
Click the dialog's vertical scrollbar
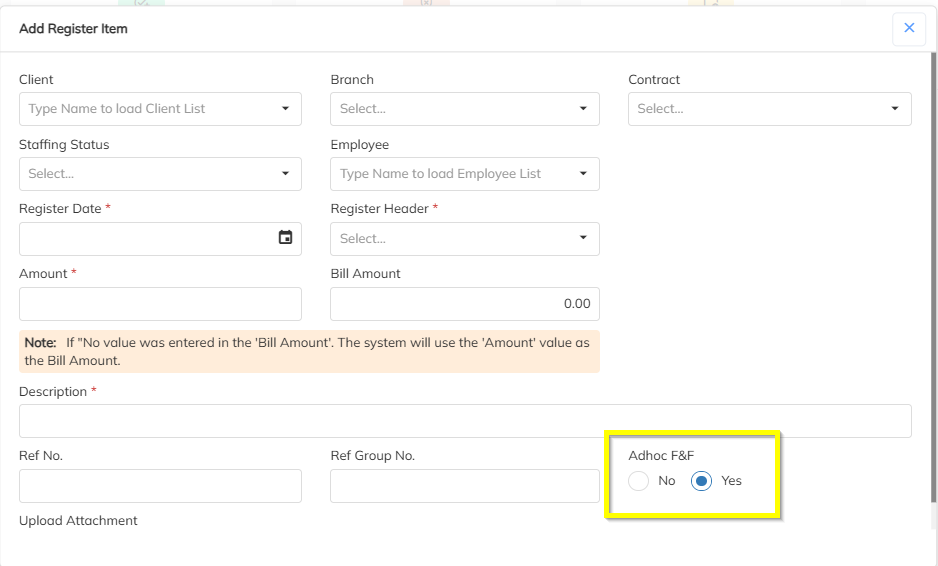point(934,300)
